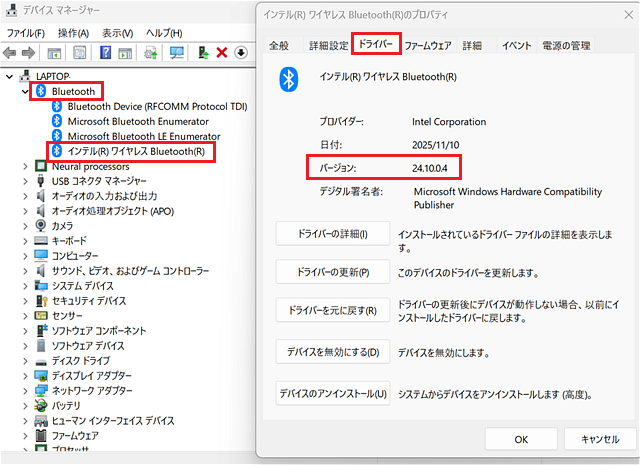Click the デバイスを無効にする(D) button
Image resolution: width=640 pixels, height=465 pixels.
coord(333,352)
